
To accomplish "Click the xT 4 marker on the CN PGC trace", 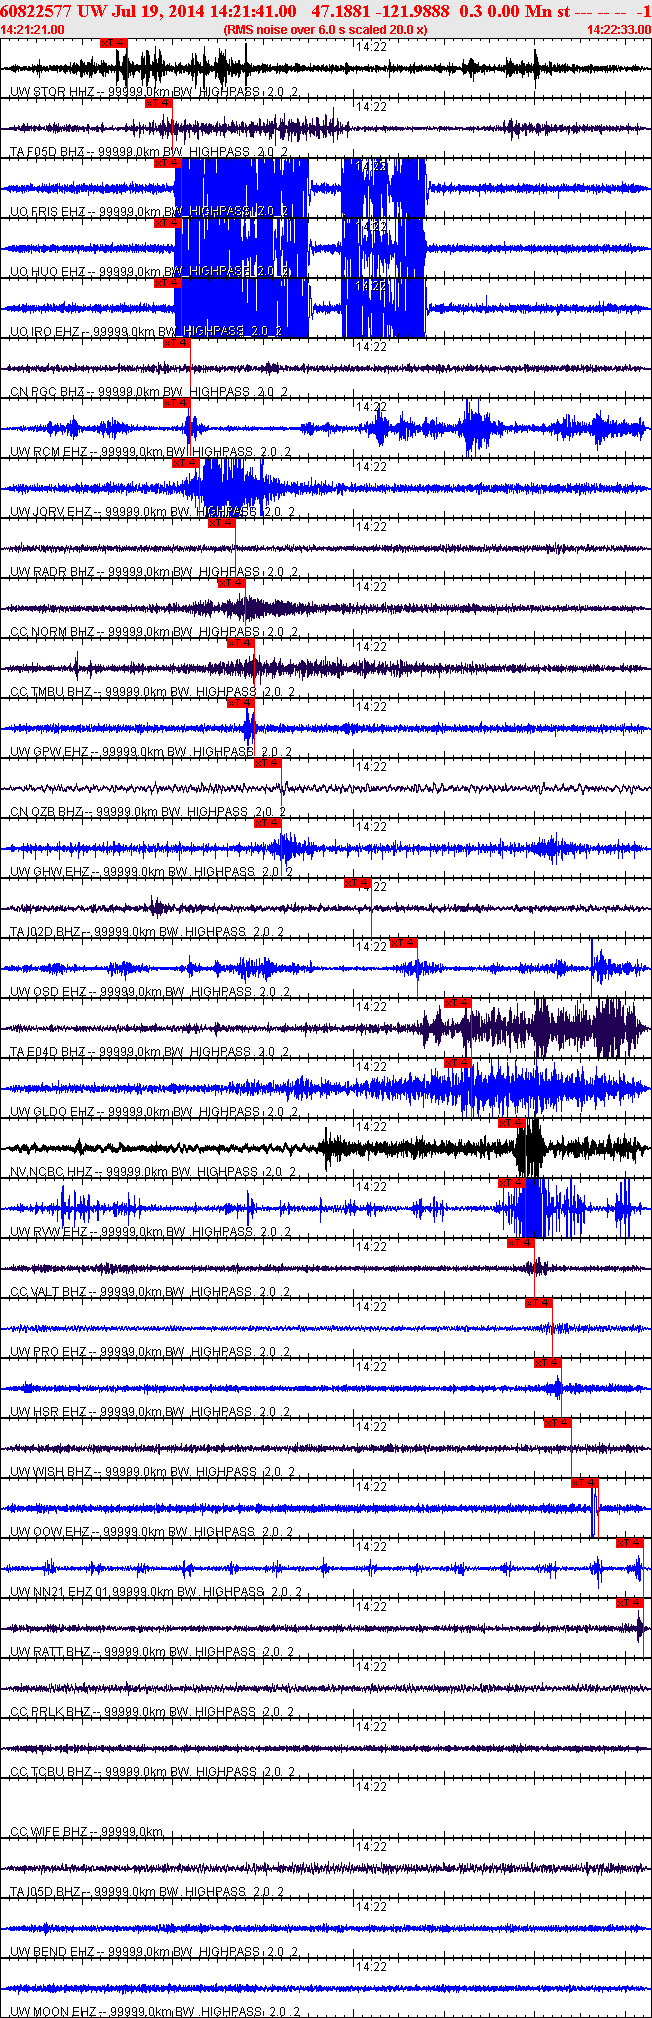I will point(177,343).
